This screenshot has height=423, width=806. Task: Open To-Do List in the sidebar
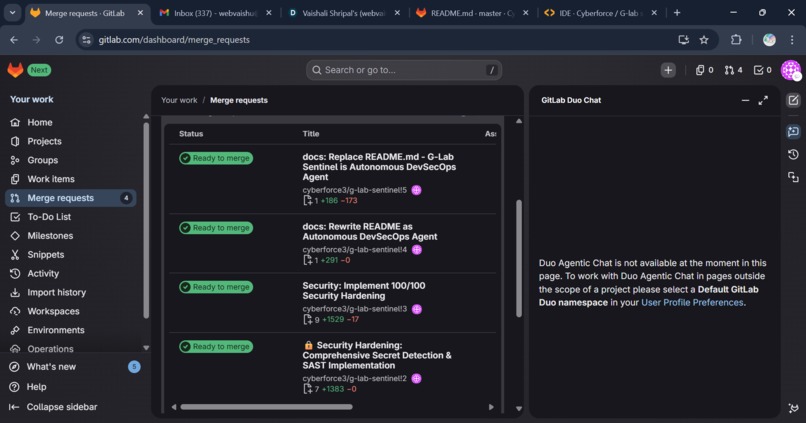click(x=70, y=217)
